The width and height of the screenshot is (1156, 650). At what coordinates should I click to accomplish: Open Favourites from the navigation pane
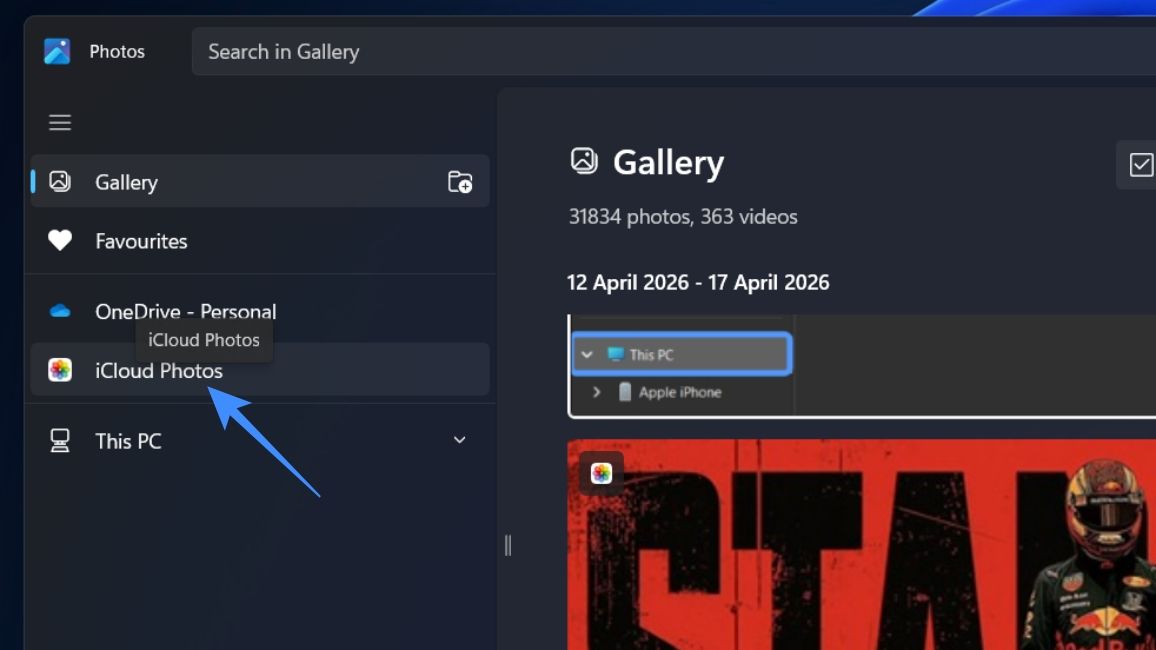140,240
